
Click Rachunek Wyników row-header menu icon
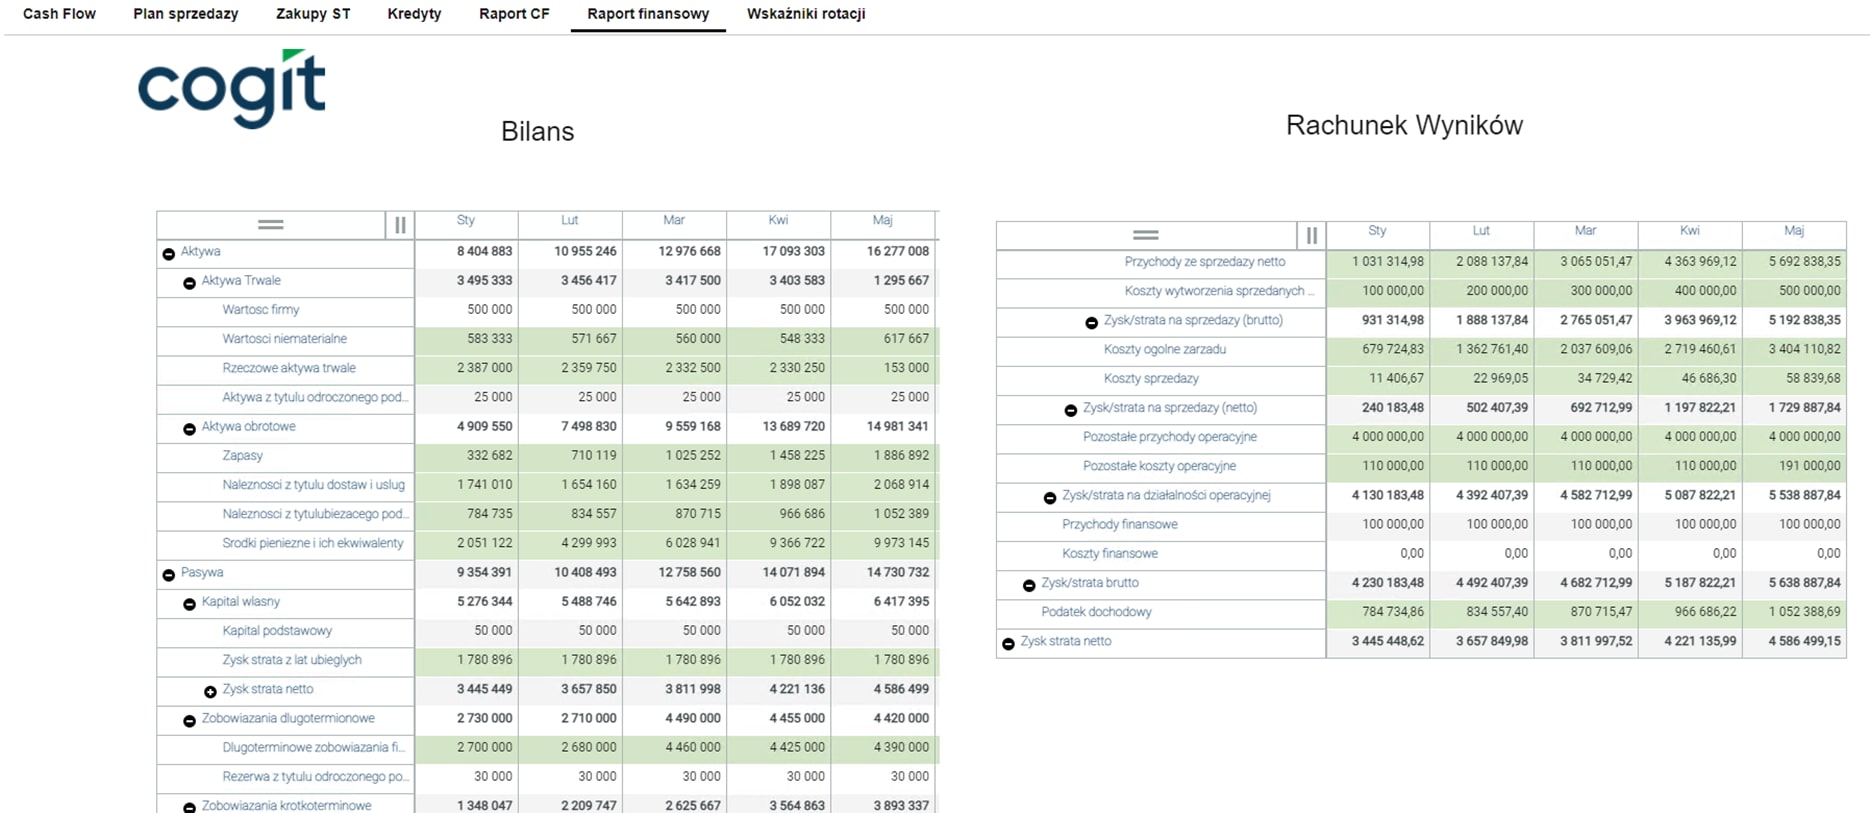pyautogui.click(x=1145, y=235)
